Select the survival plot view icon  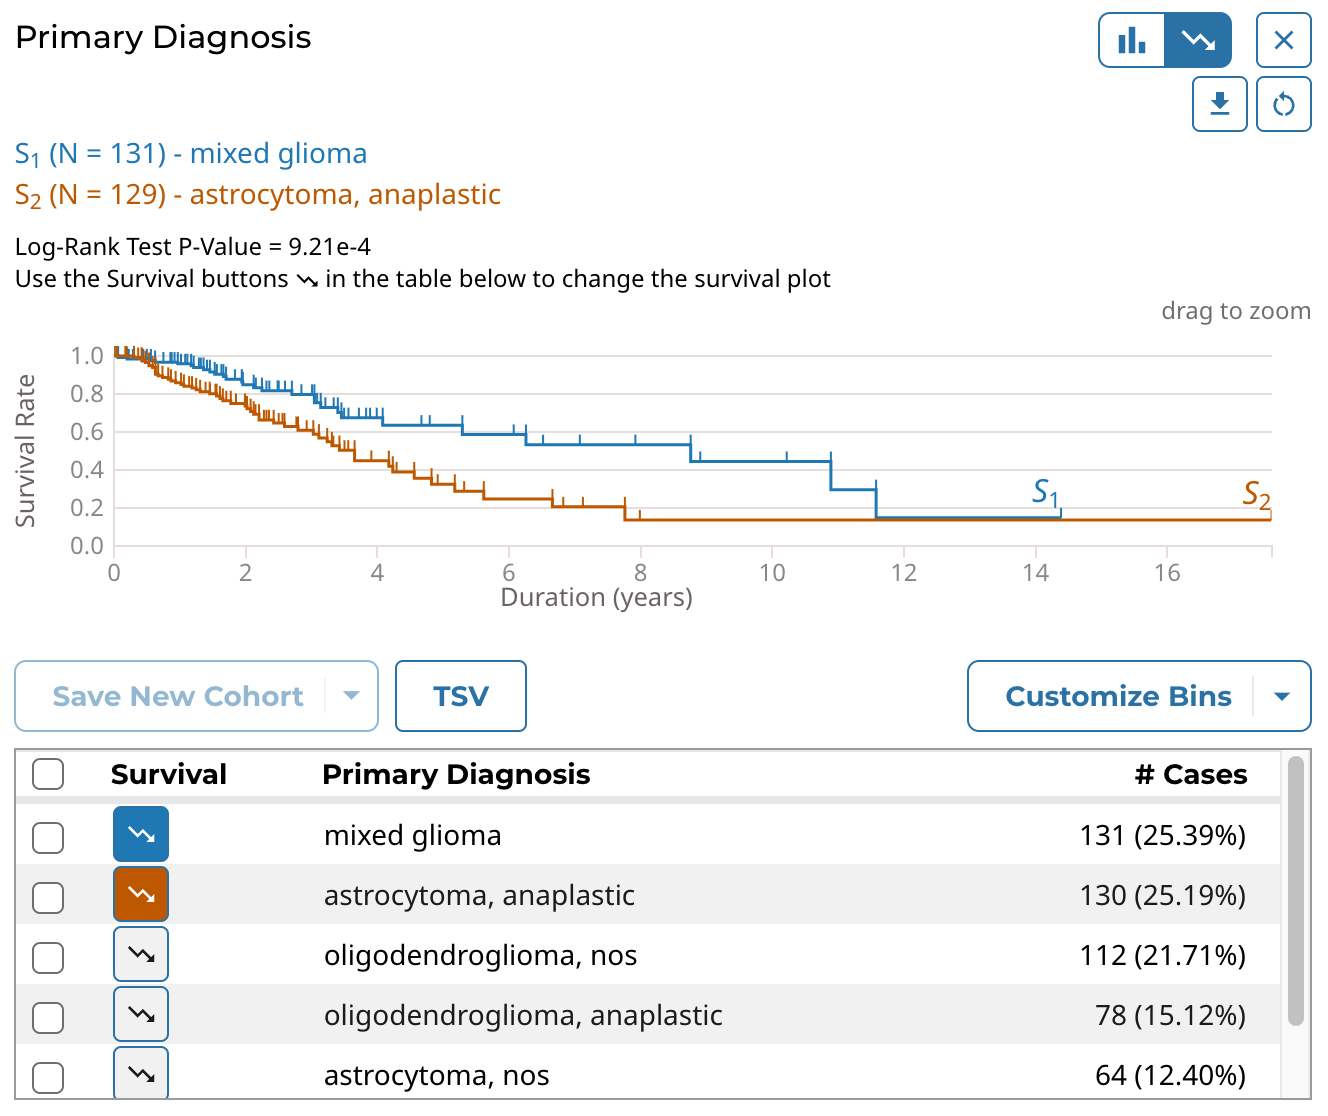pos(1198,40)
